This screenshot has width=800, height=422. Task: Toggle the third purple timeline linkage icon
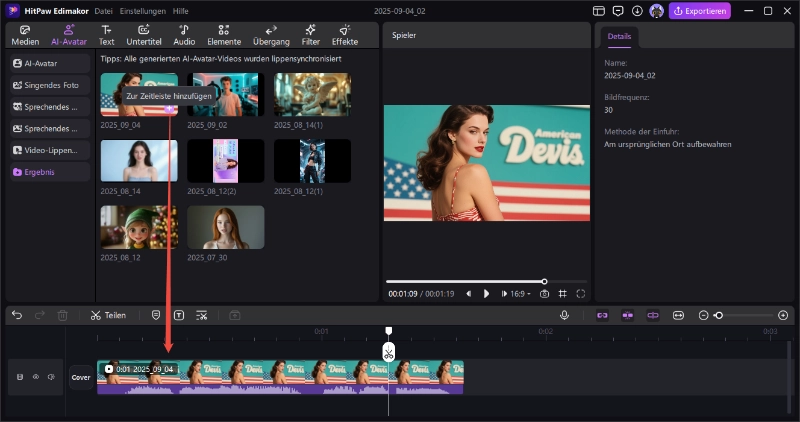tap(653, 315)
